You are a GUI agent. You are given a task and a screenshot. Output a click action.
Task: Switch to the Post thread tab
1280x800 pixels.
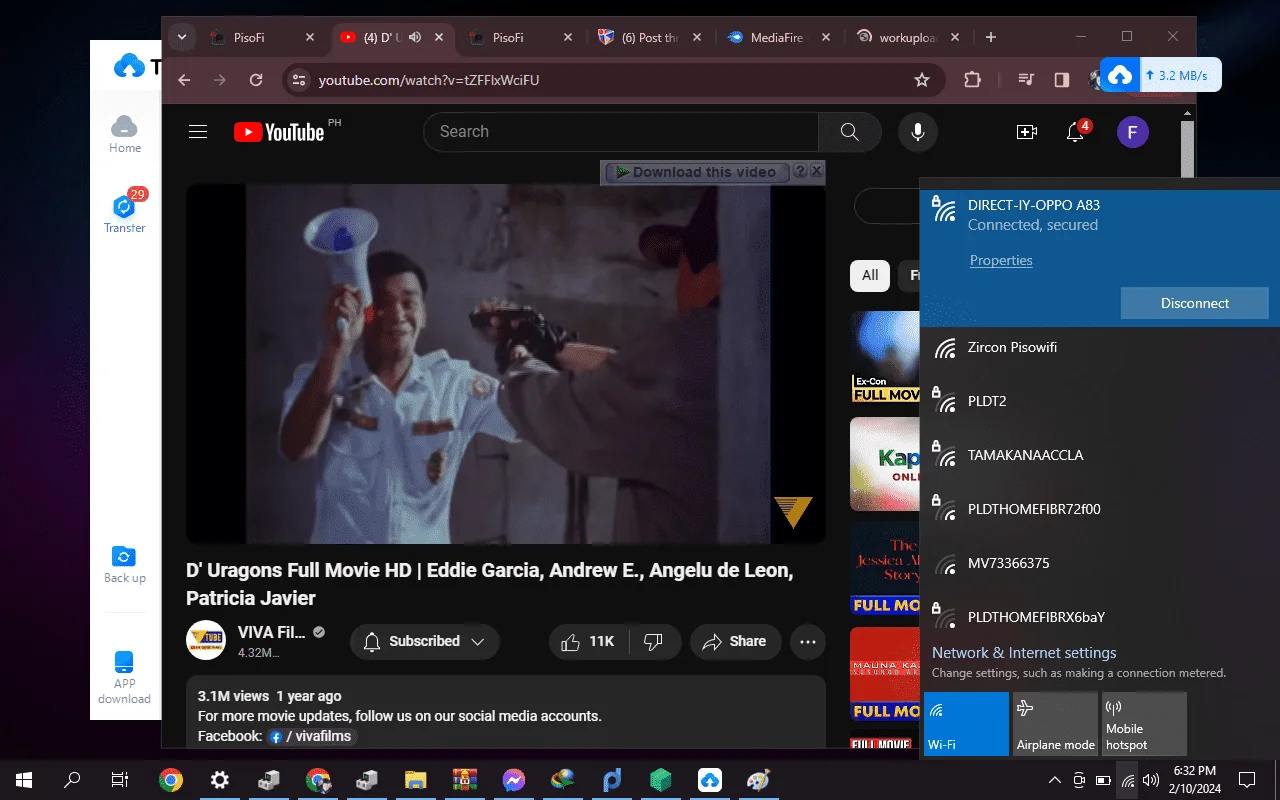(x=648, y=38)
